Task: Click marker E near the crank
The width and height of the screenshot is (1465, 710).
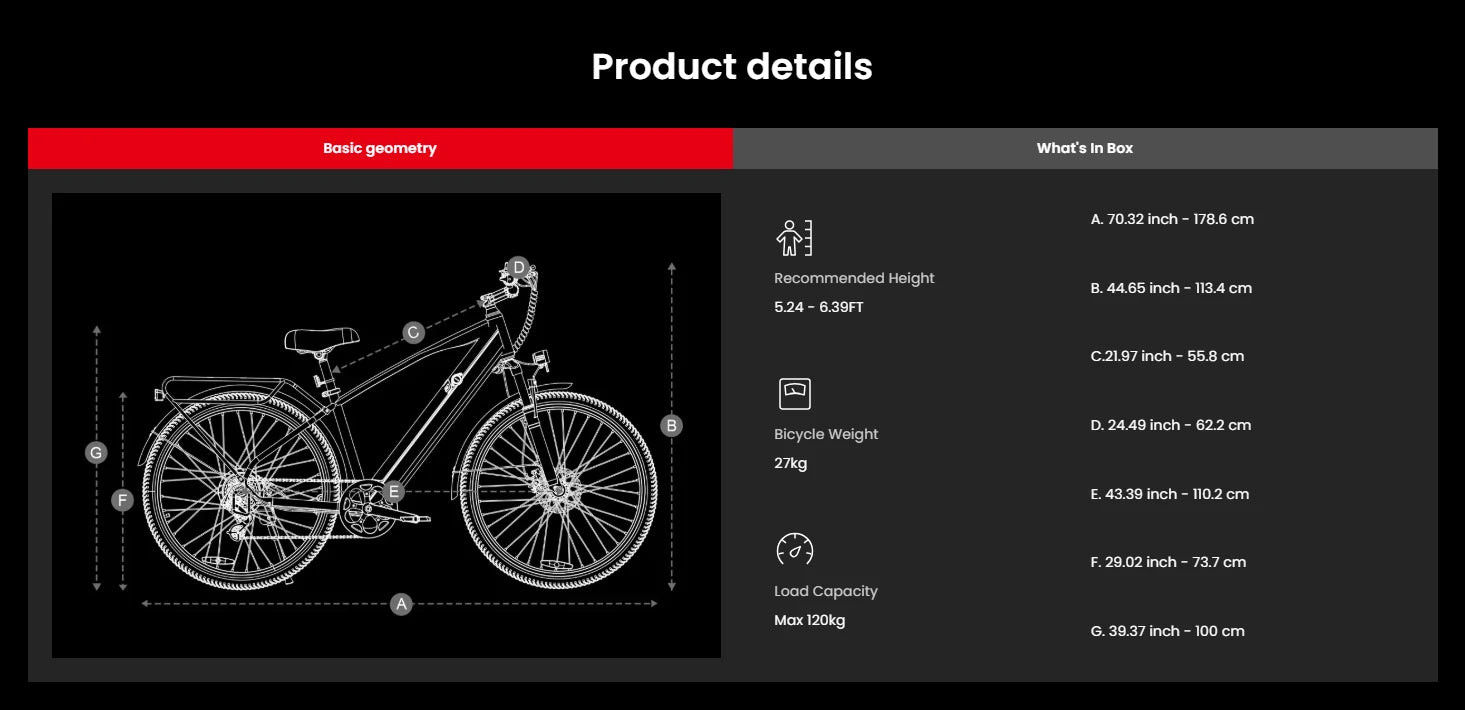Action: click(x=394, y=491)
